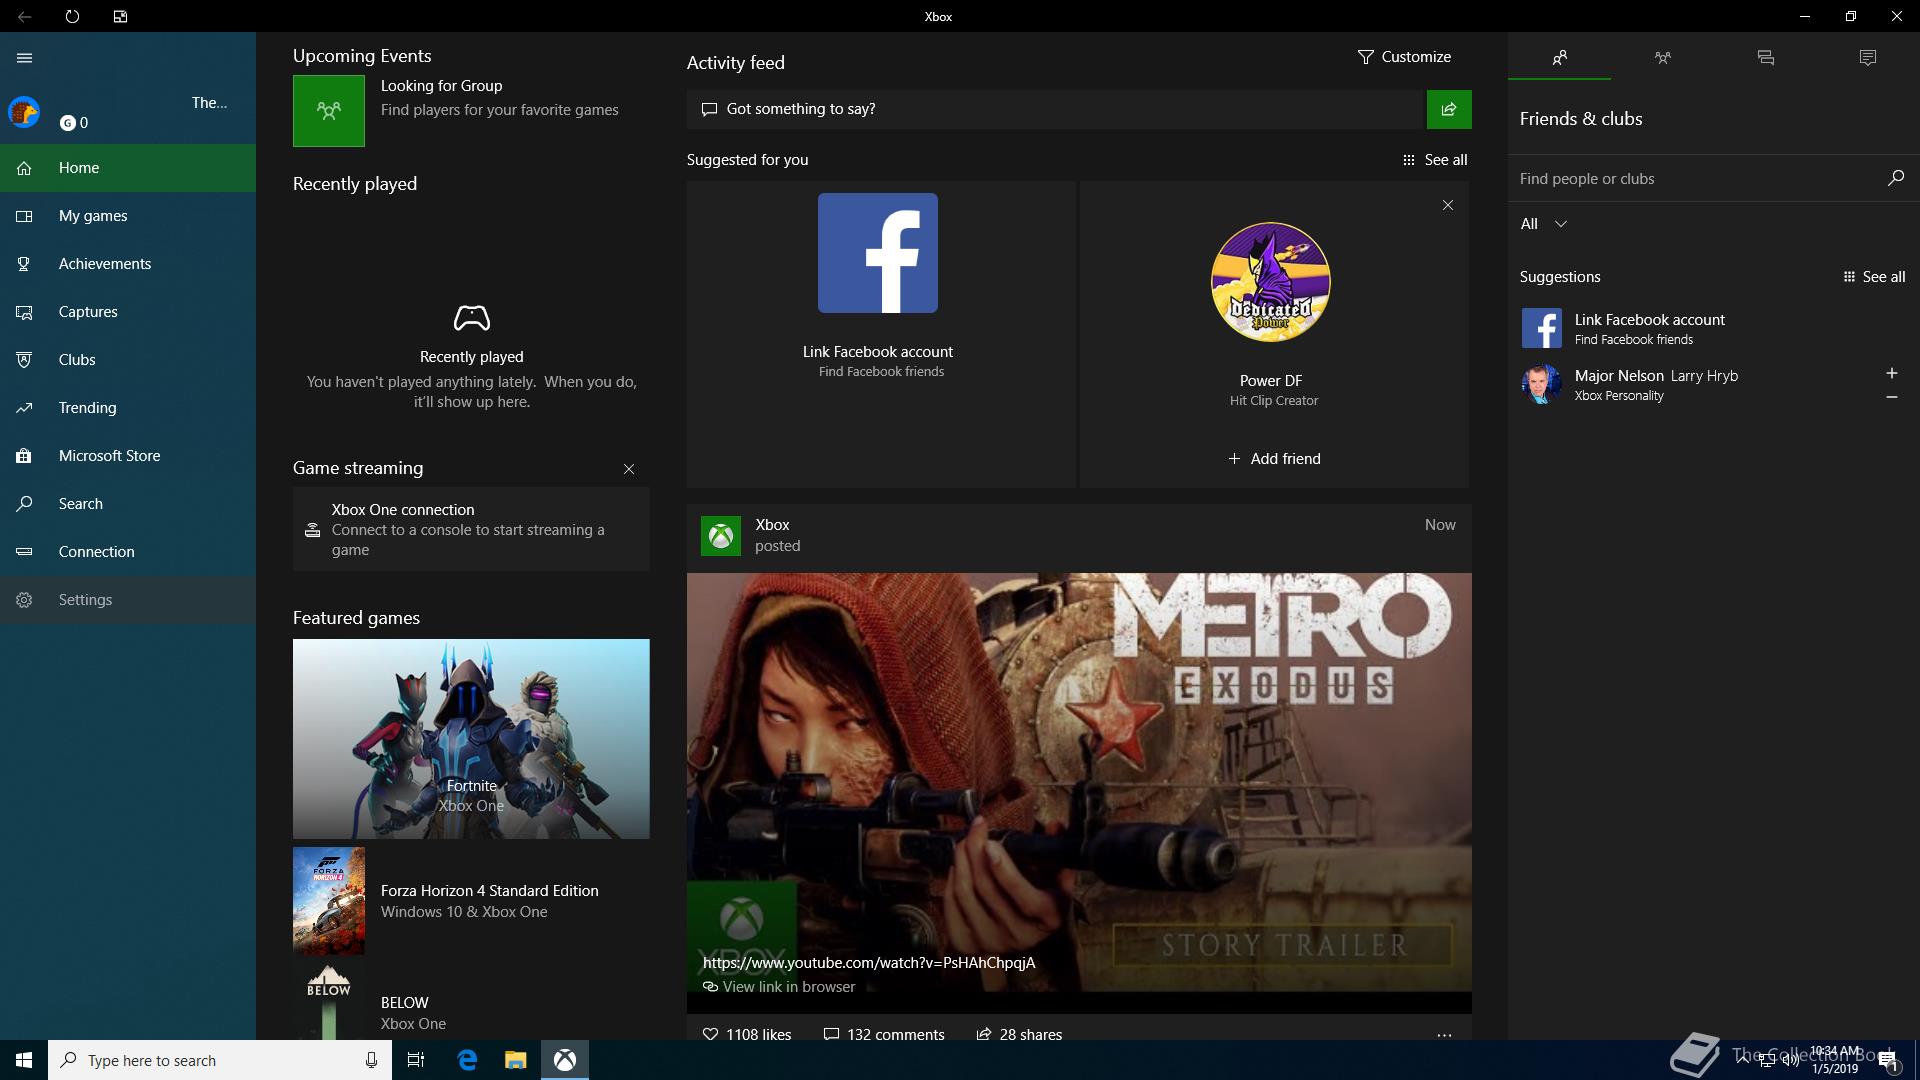Open the Fortnite featured game thumbnail
The image size is (1920, 1080).
(x=471, y=738)
